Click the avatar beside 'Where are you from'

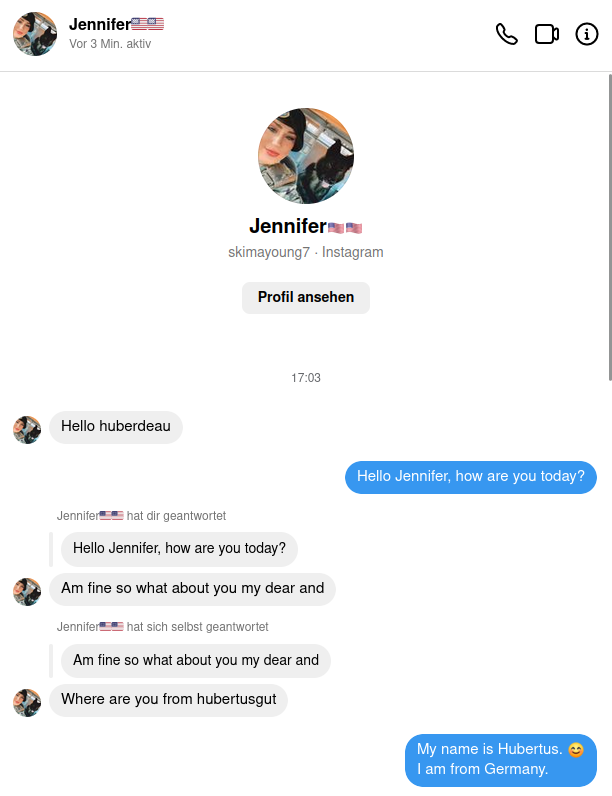click(x=27, y=703)
